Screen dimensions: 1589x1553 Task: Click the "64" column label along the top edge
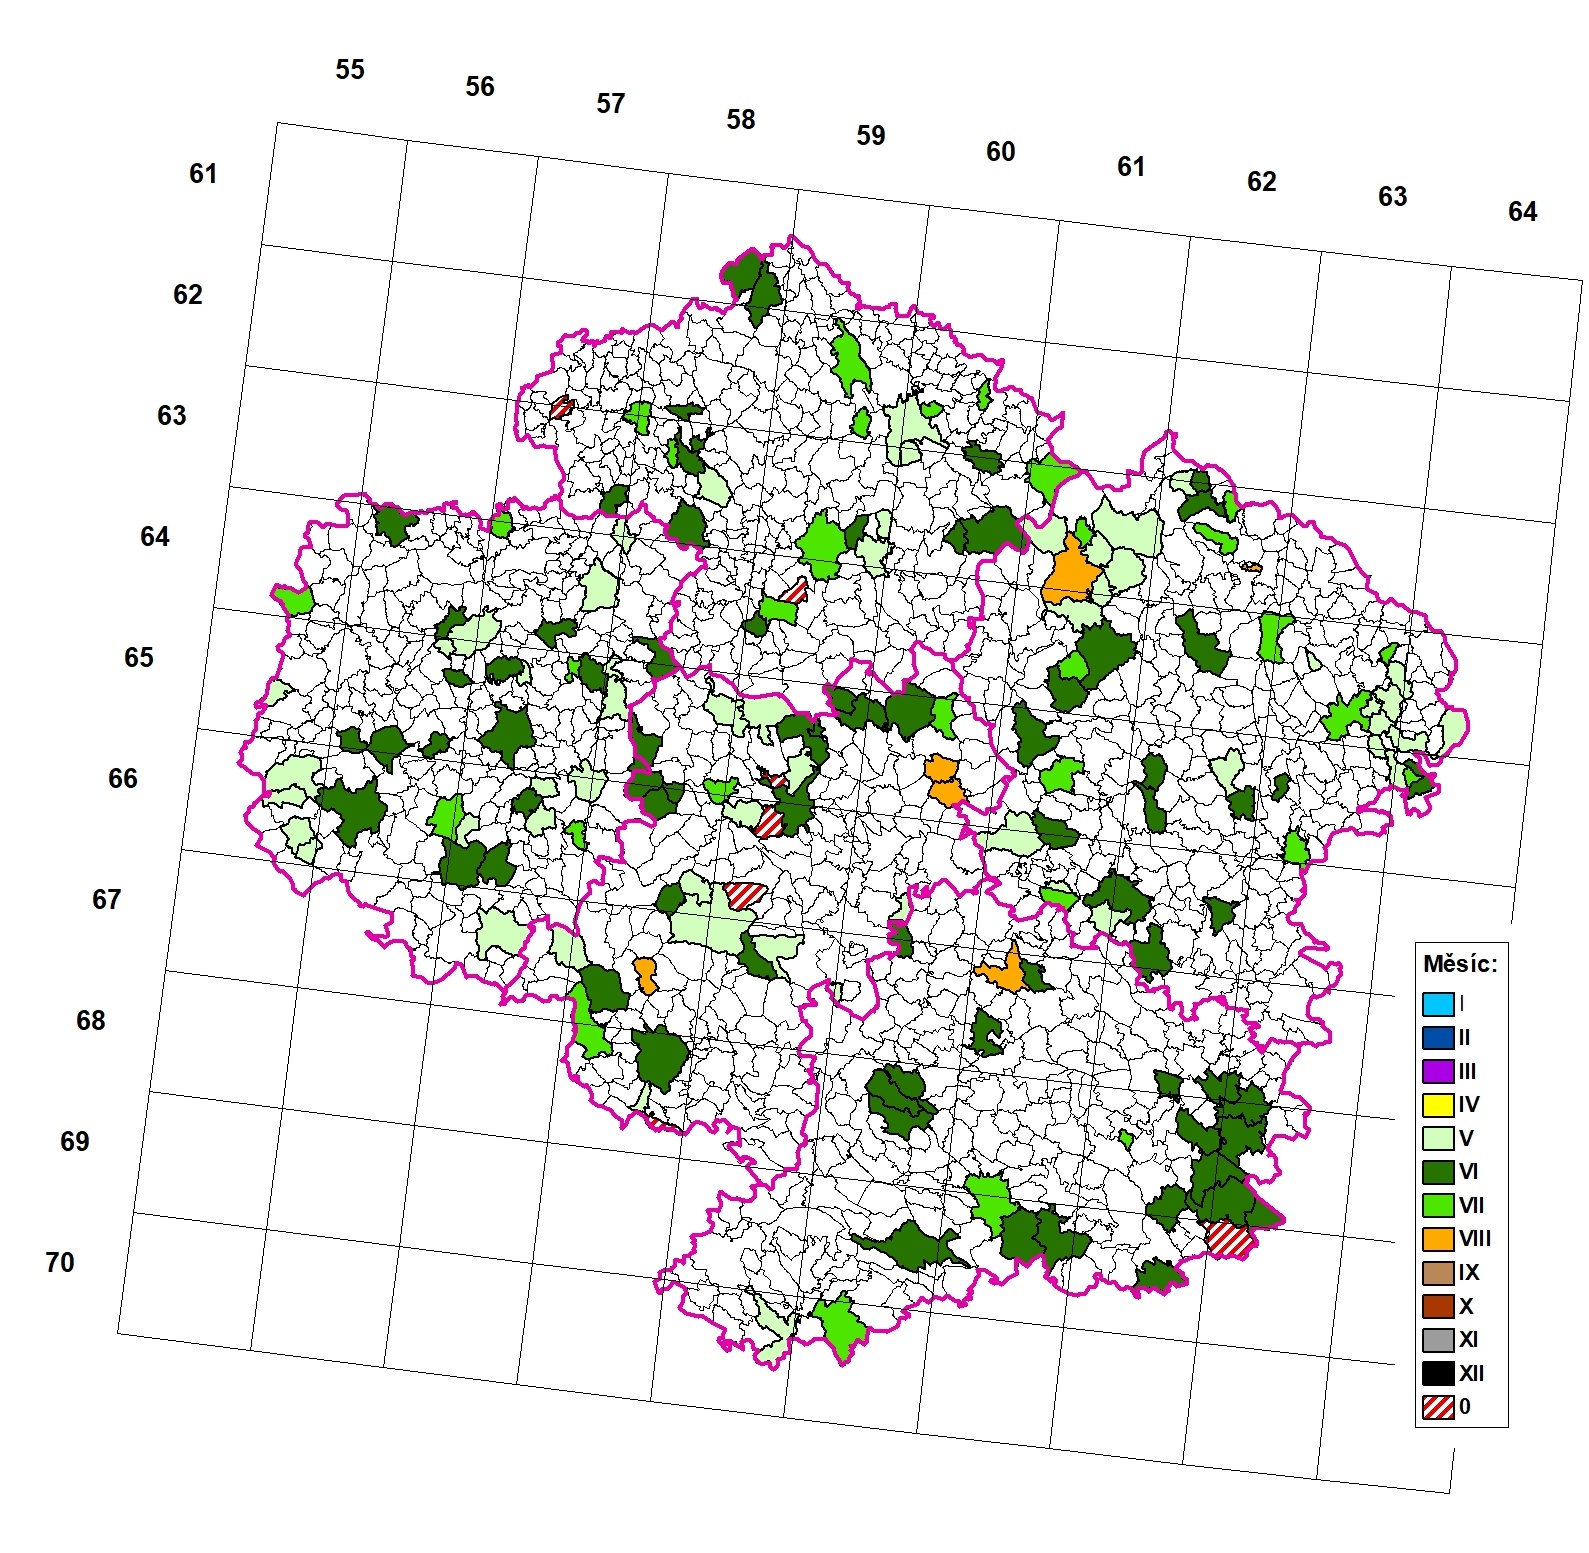tap(1523, 212)
